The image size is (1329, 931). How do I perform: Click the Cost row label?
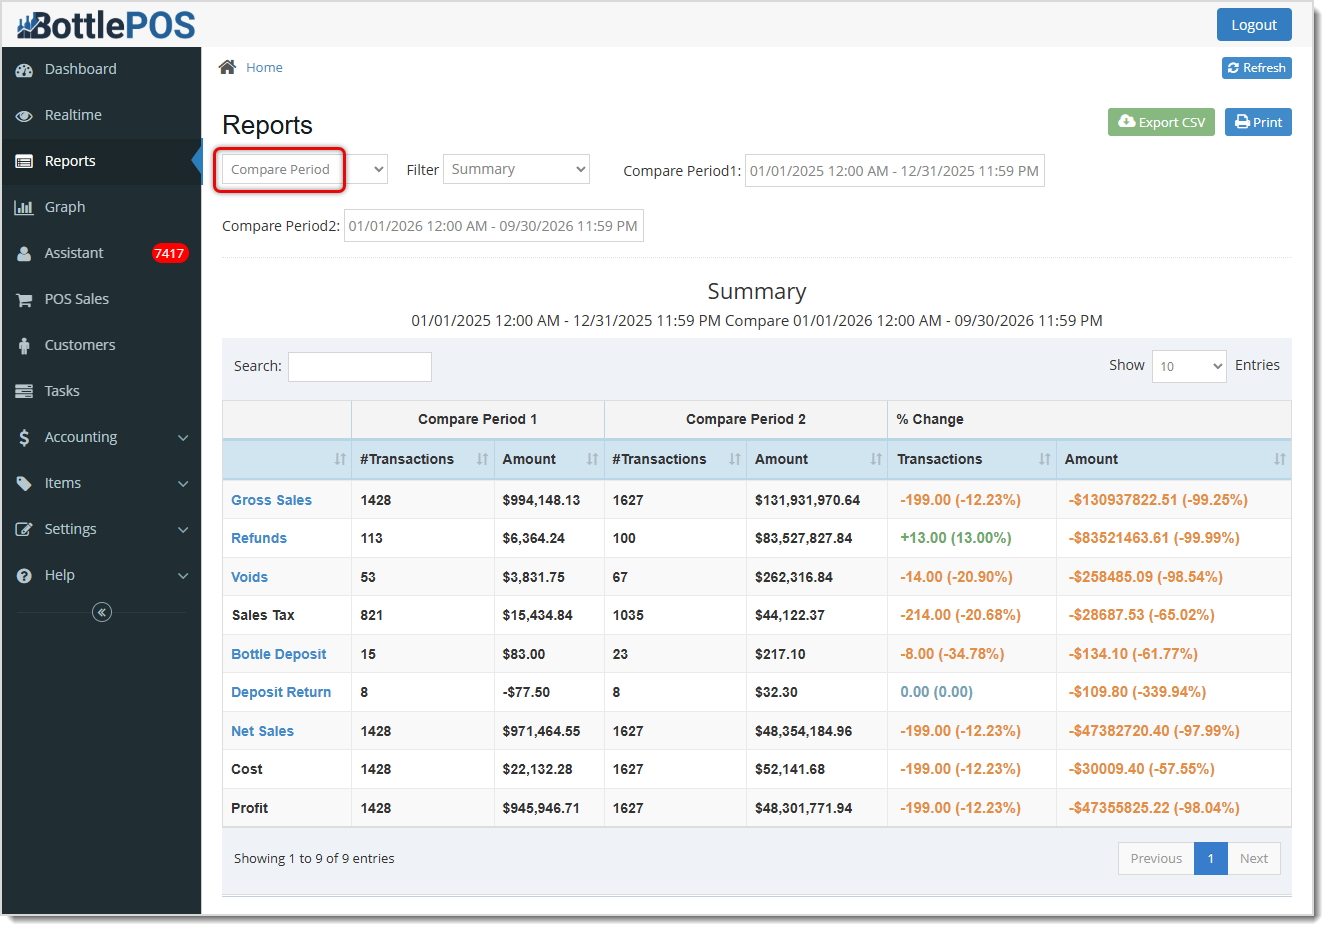[247, 769]
